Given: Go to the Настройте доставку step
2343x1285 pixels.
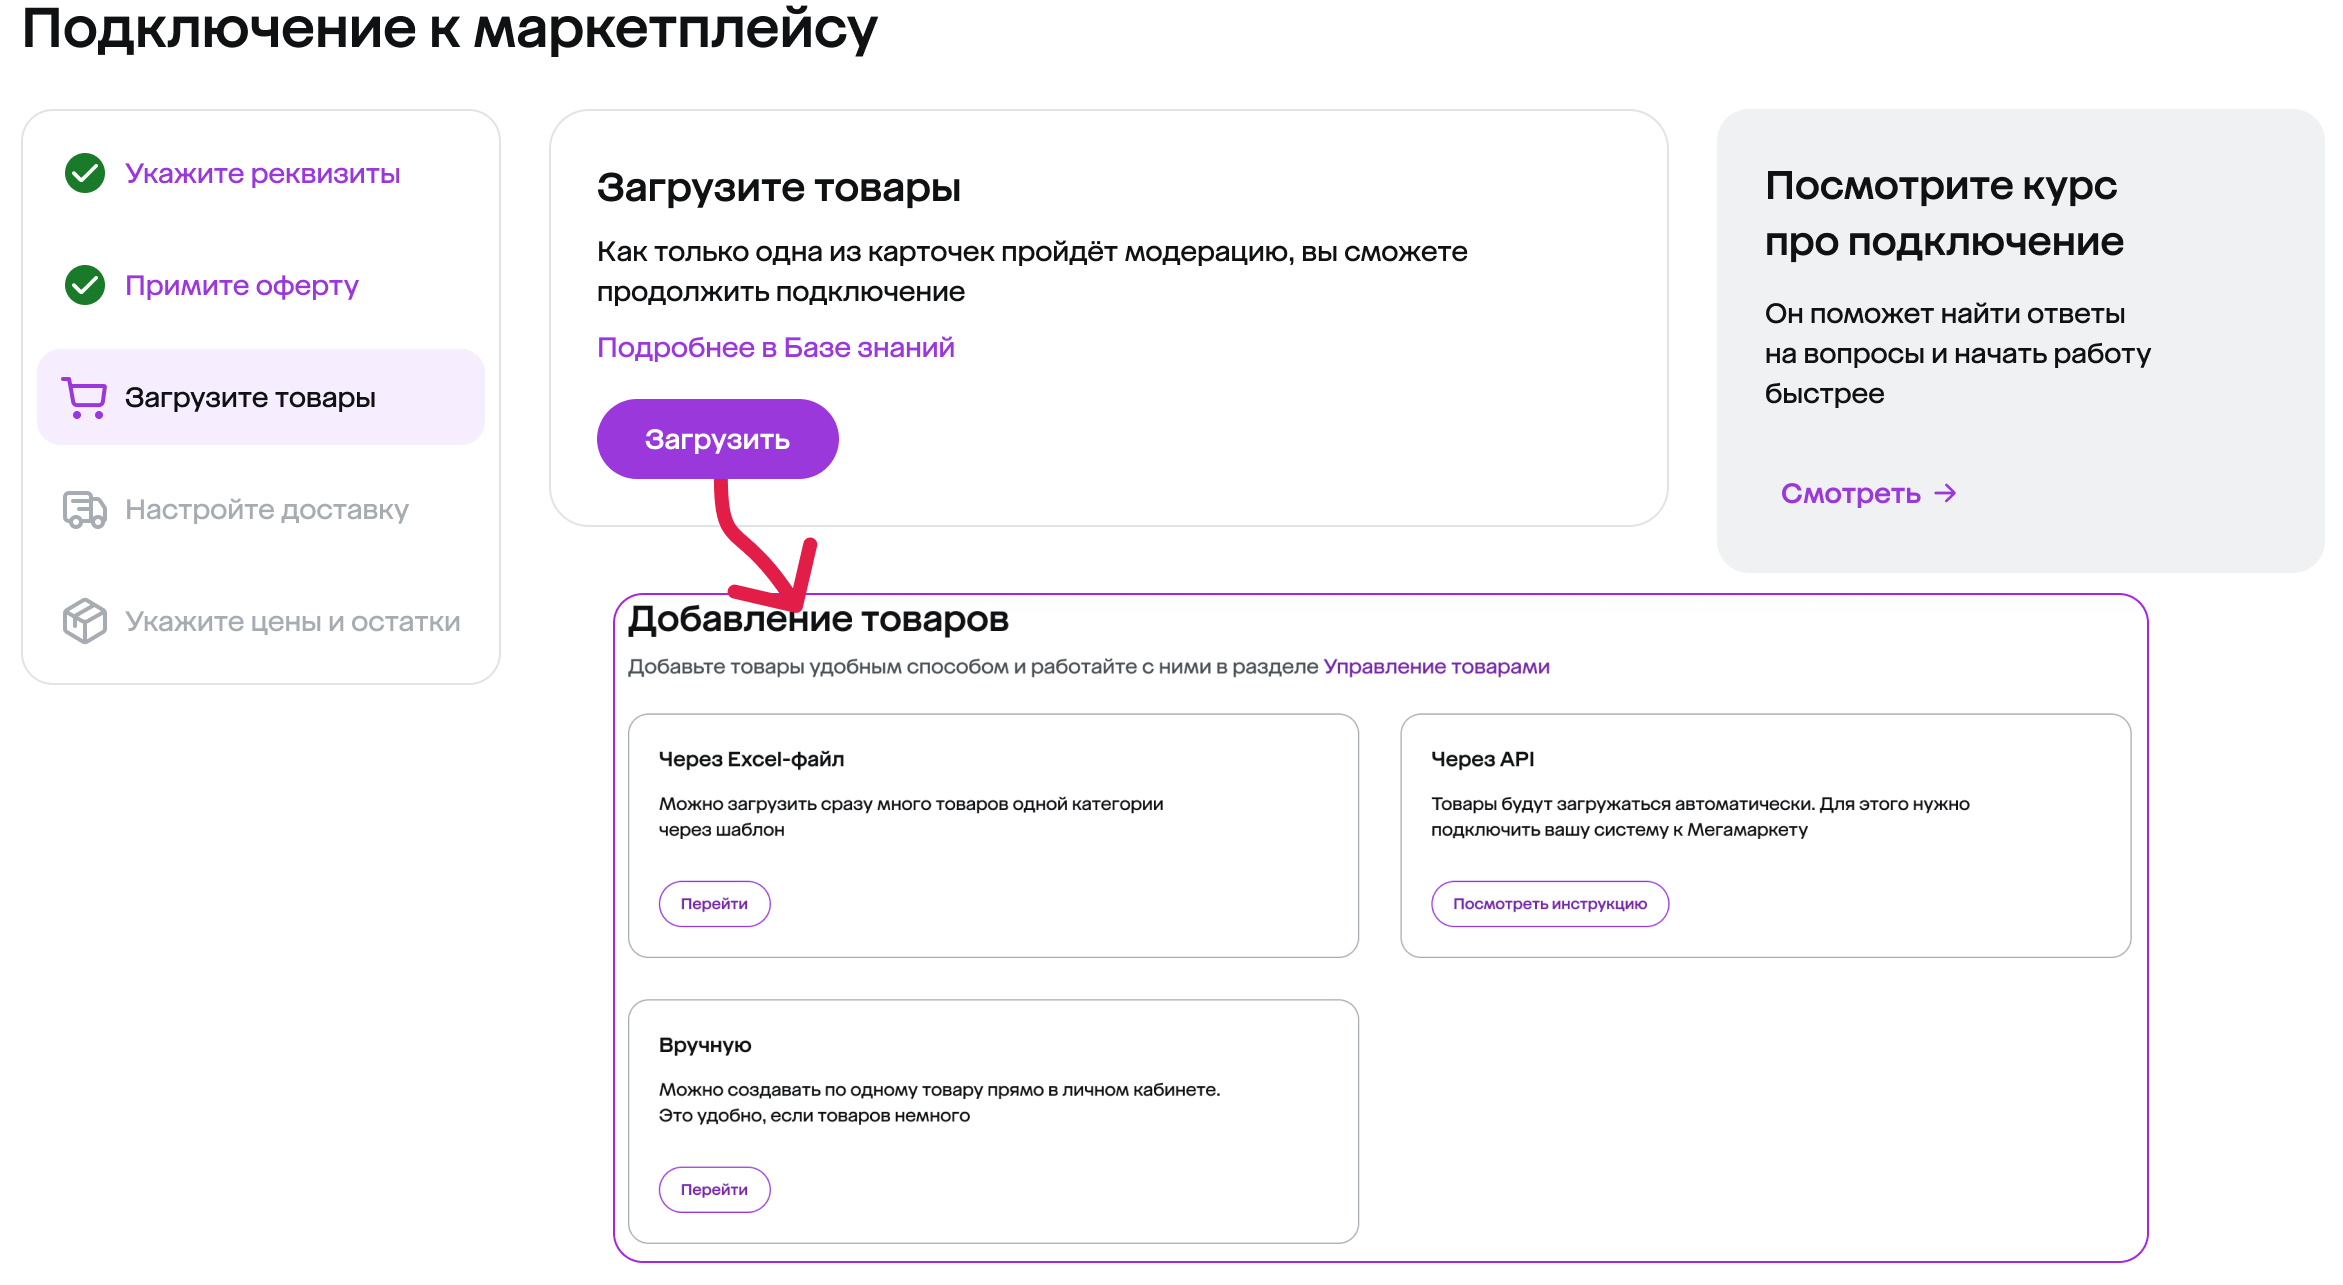Looking at the screenshot, I should tap(266, 509).
